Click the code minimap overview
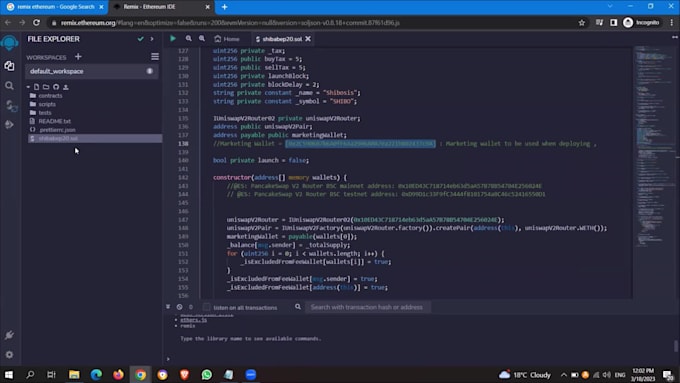The width and height of the screenshot is (680, 383). (654, 147)
